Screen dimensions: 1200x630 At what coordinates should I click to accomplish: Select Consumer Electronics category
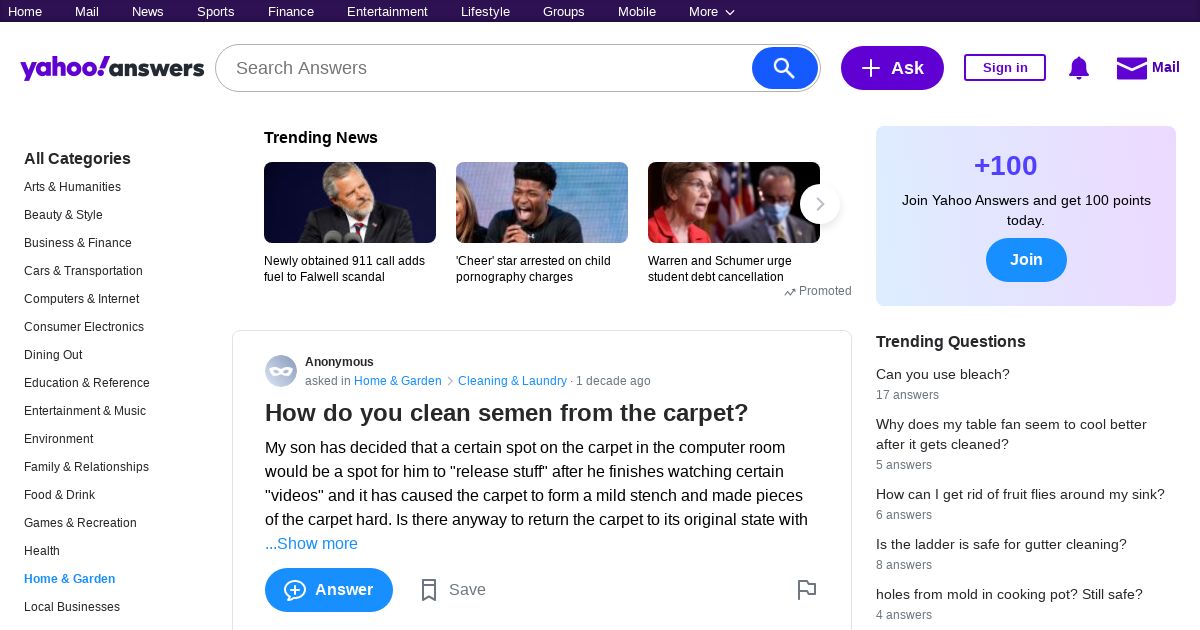click(x=84, y=327)
